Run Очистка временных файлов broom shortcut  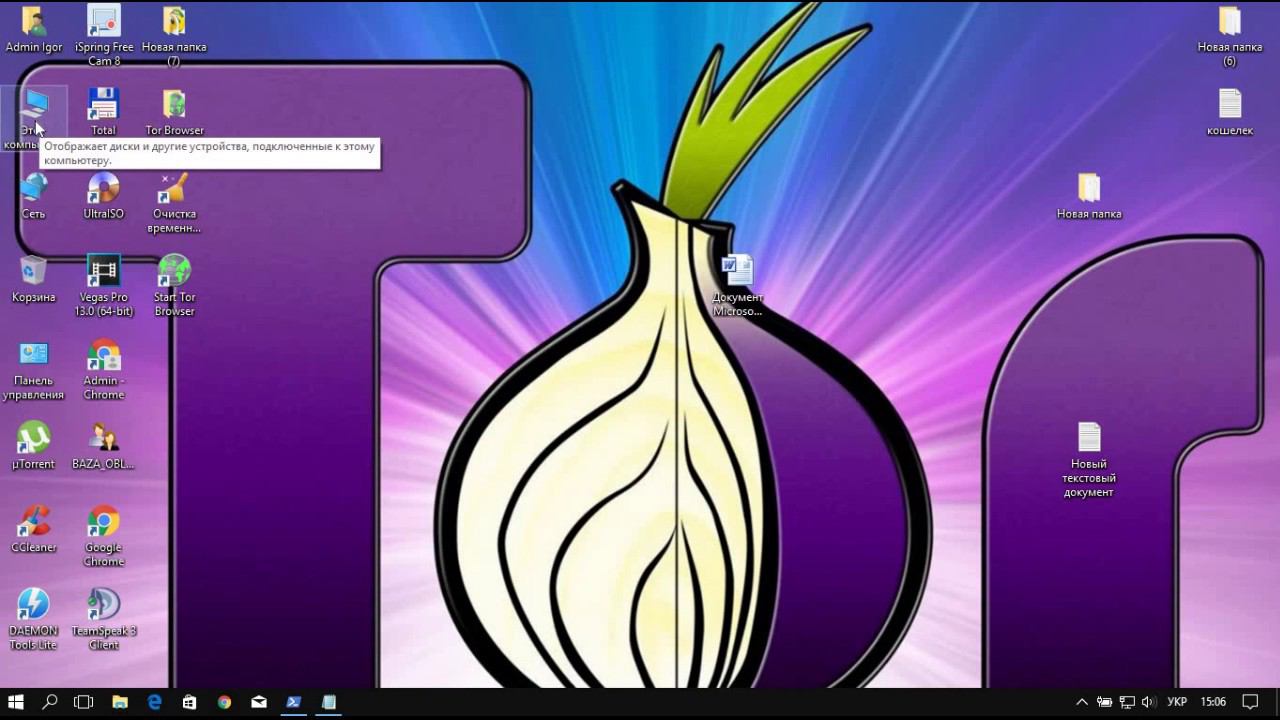(x=174, y=188)
